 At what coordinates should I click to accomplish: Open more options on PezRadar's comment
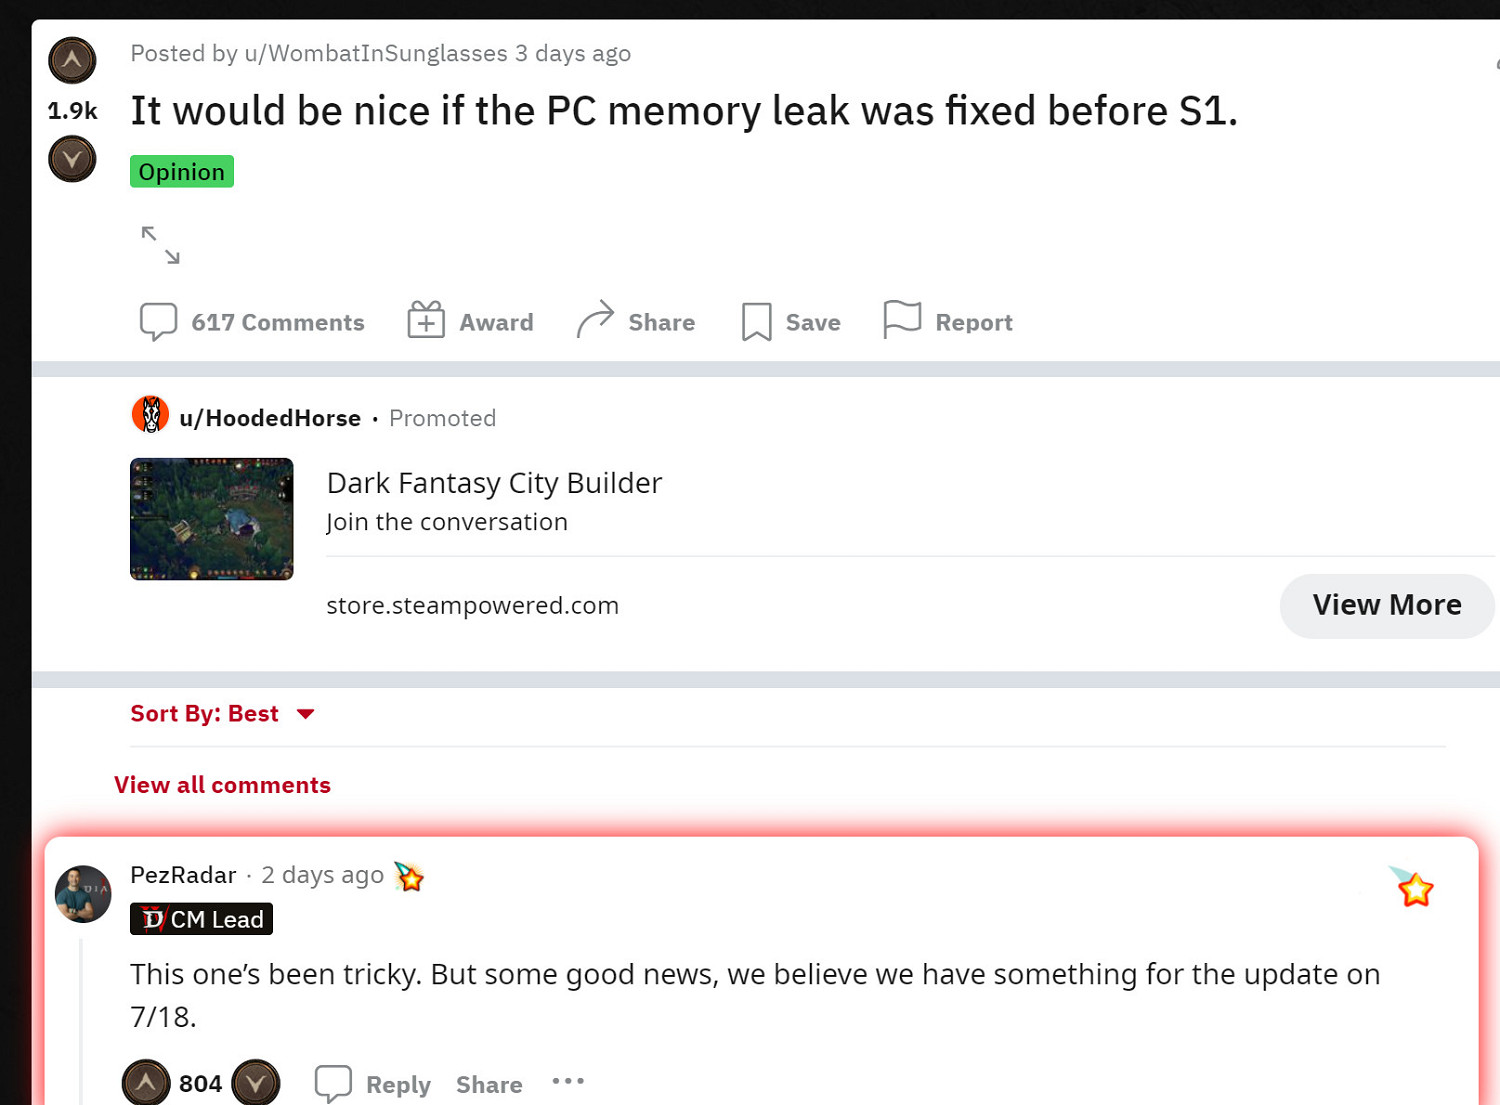[568, 1081]
